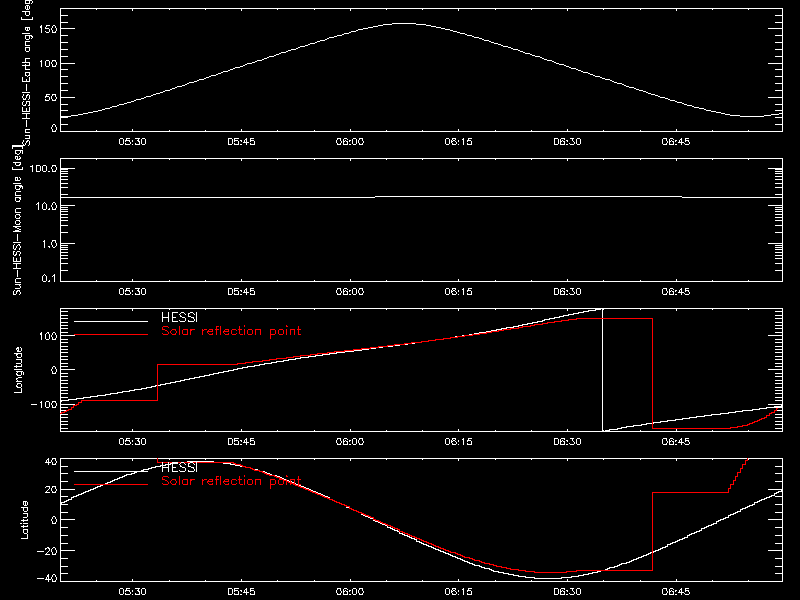
Task: Select 05:45 label under Earth angle plot
Action: tap(241, 142)
